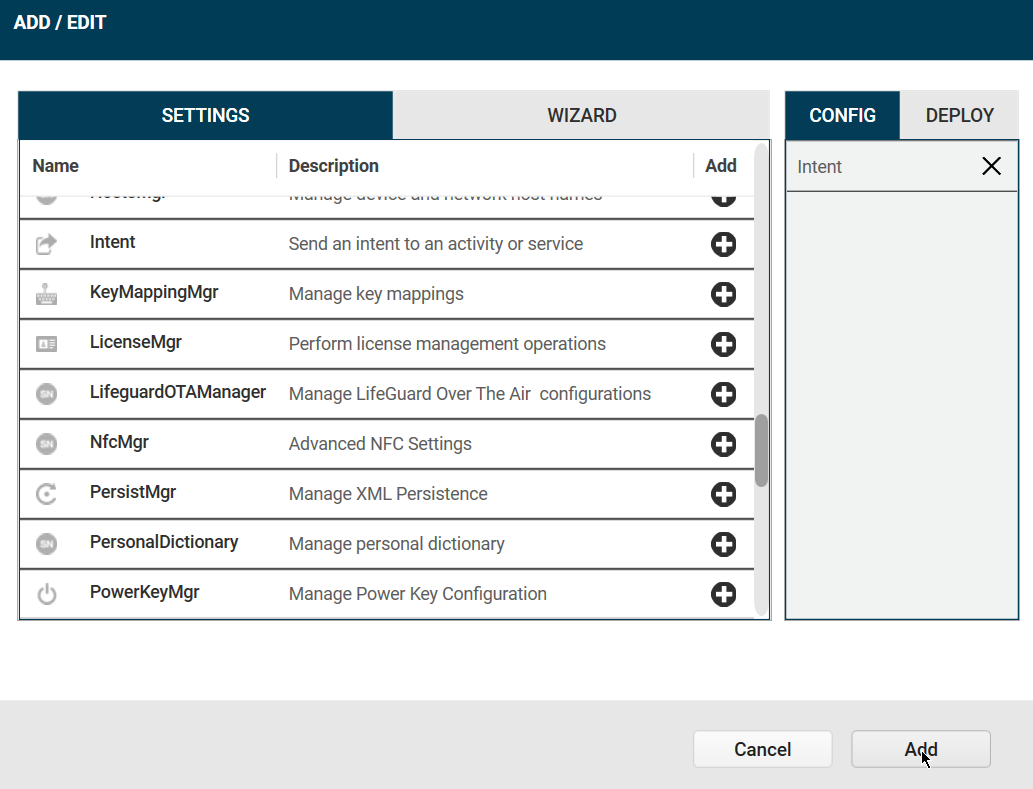Add KeyMappingMgr using its plus icon
1033x789 pixels.
coord(723,294)
